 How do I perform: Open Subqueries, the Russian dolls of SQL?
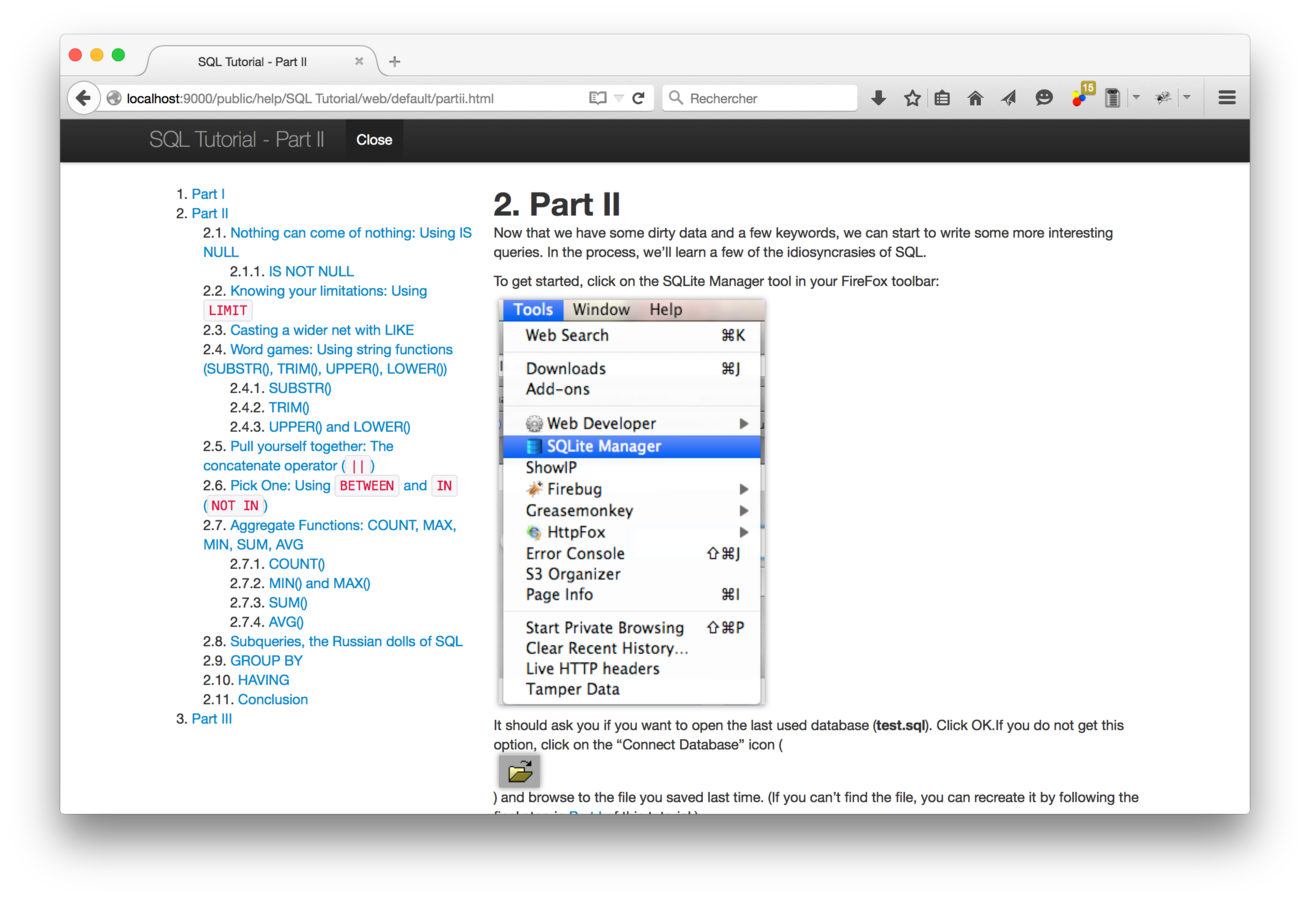[x=347, y=641]
